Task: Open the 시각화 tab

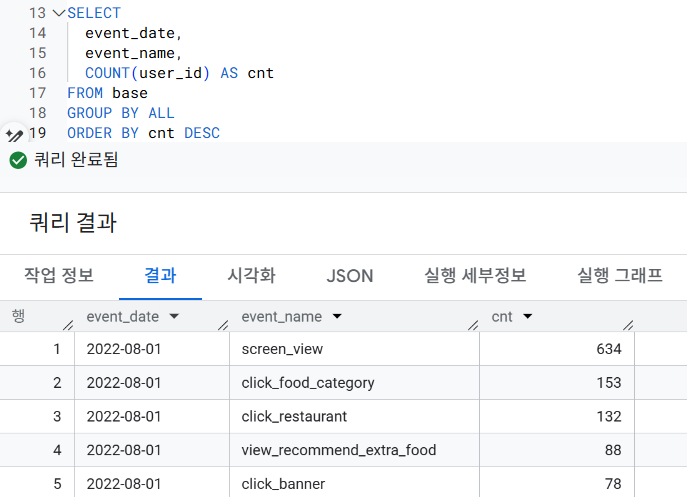Action: point(251,276)
